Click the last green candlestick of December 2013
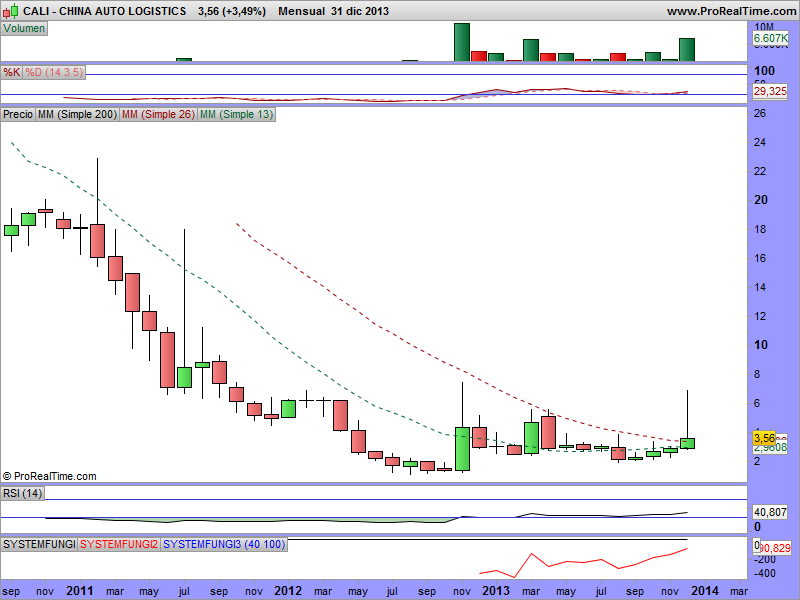Image resolution: width=800 pixels, height=600 pixels. pos(687,443)
